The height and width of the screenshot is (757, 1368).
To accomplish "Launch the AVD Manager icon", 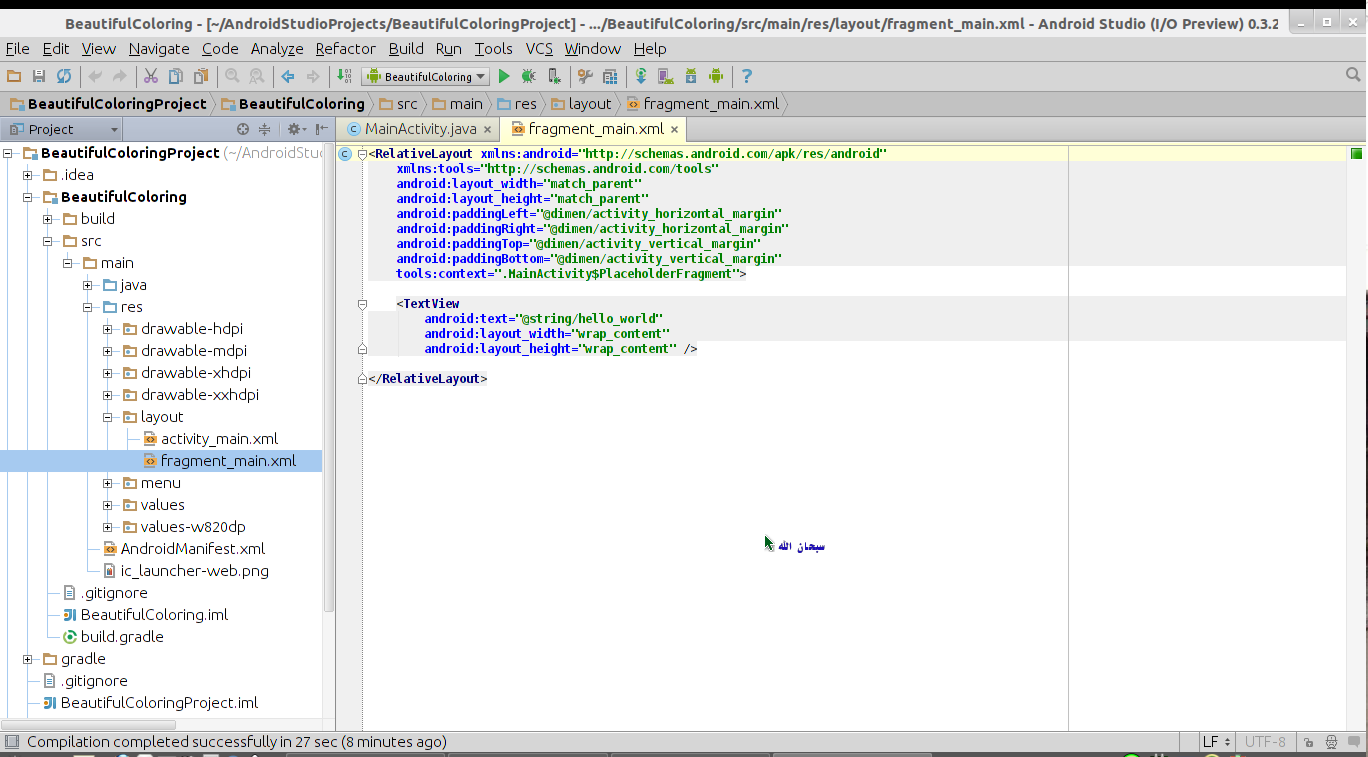I will pos(664,76).
